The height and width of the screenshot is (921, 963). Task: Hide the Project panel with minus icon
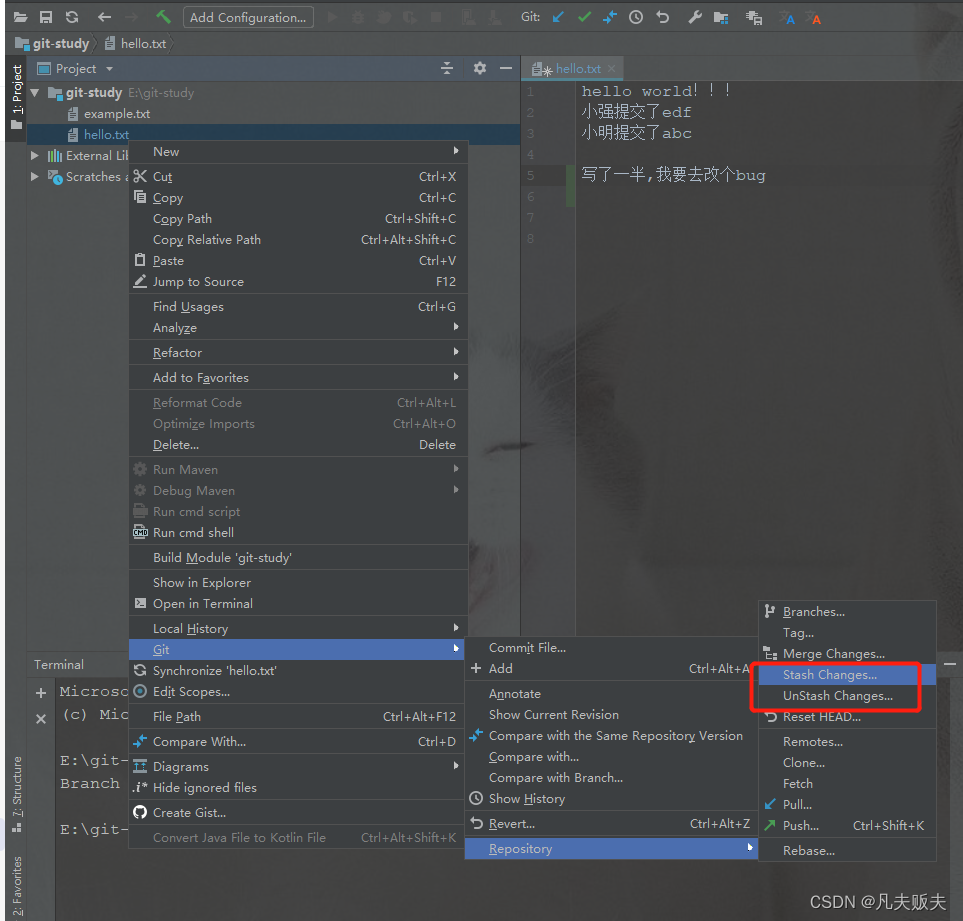506,68
